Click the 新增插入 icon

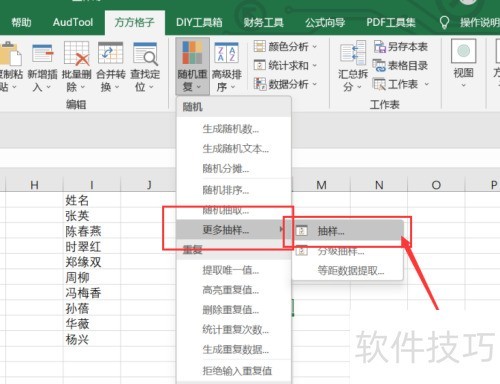tap(43, 53)
